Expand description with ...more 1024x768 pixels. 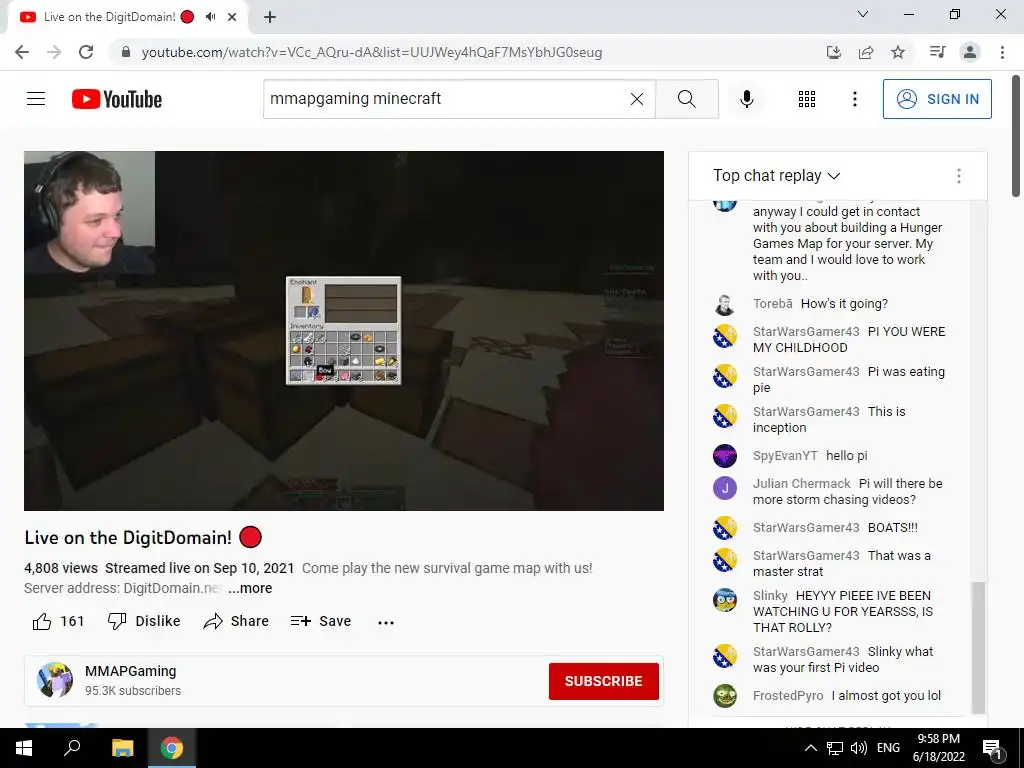click(x=250, y=588)
